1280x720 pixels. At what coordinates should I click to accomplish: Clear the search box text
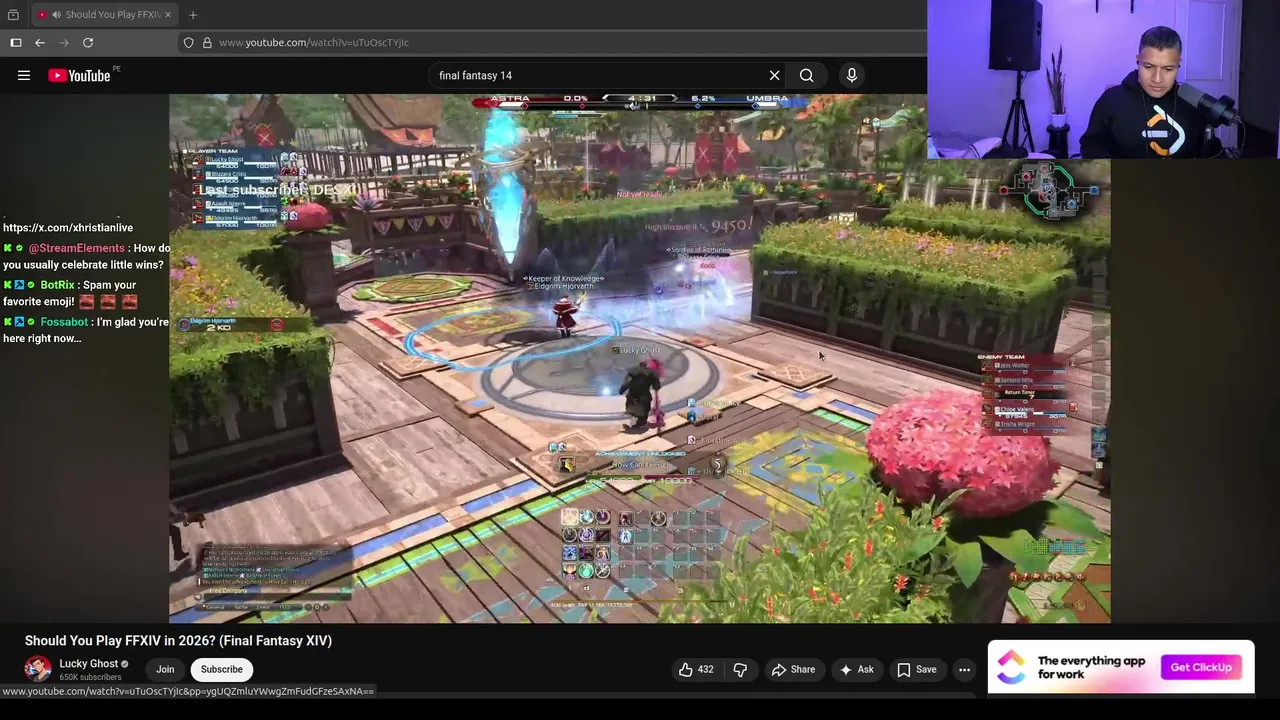[x=774, y=75]
